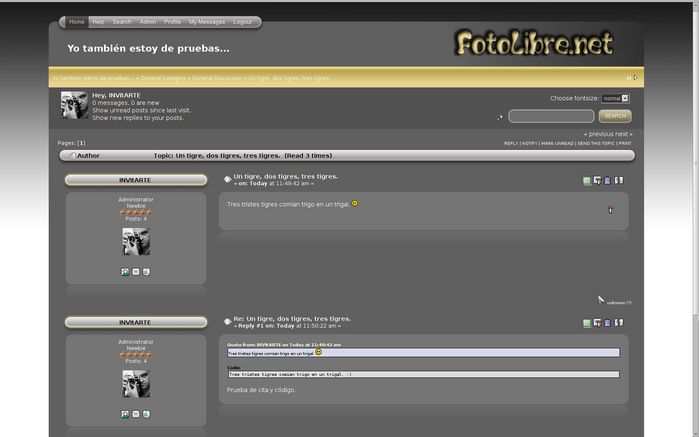The image size is (699, 437).
Task: Click the split topic icon on the reply post
Action: tap(619, 322)
